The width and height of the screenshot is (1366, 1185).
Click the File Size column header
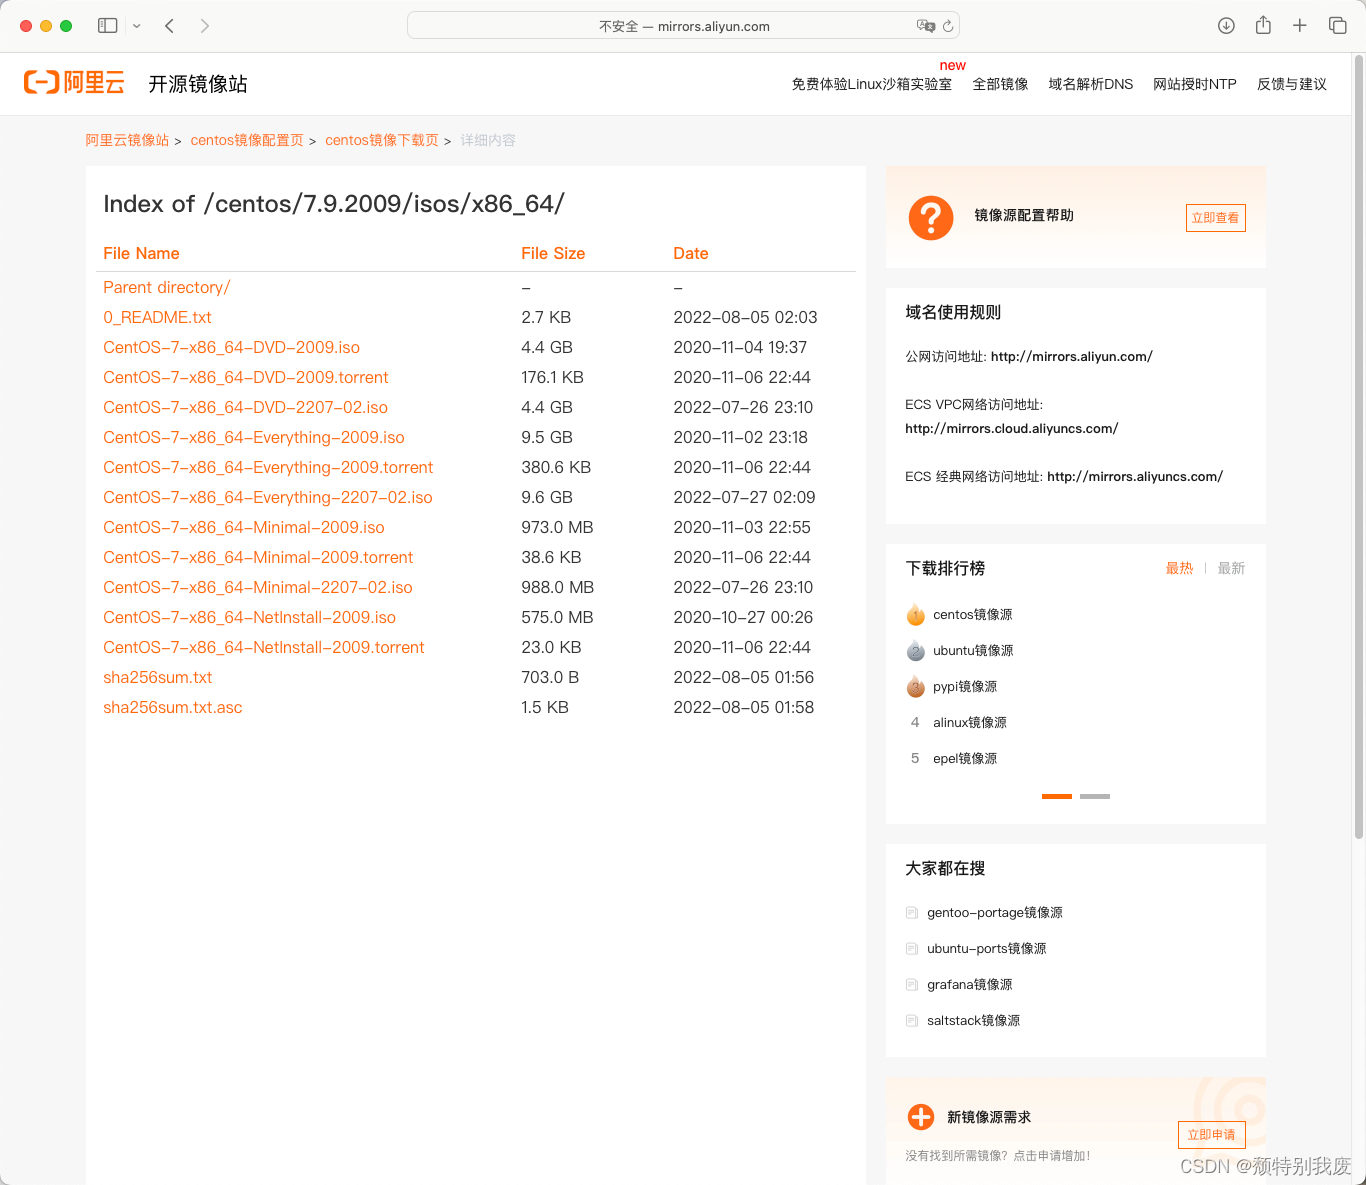coord(553,253)
